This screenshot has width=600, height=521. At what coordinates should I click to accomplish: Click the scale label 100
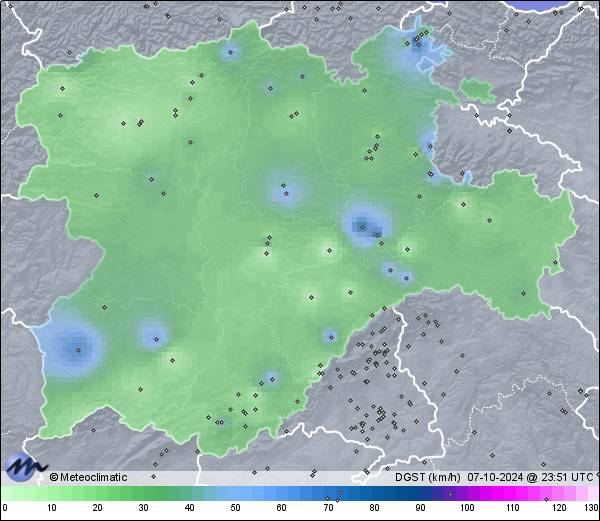(x=467, y=508)
